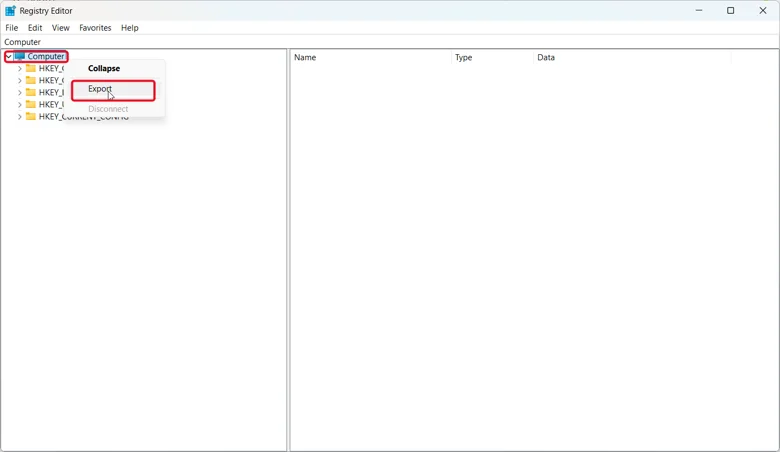Open the View menu

tap(61, 28)
